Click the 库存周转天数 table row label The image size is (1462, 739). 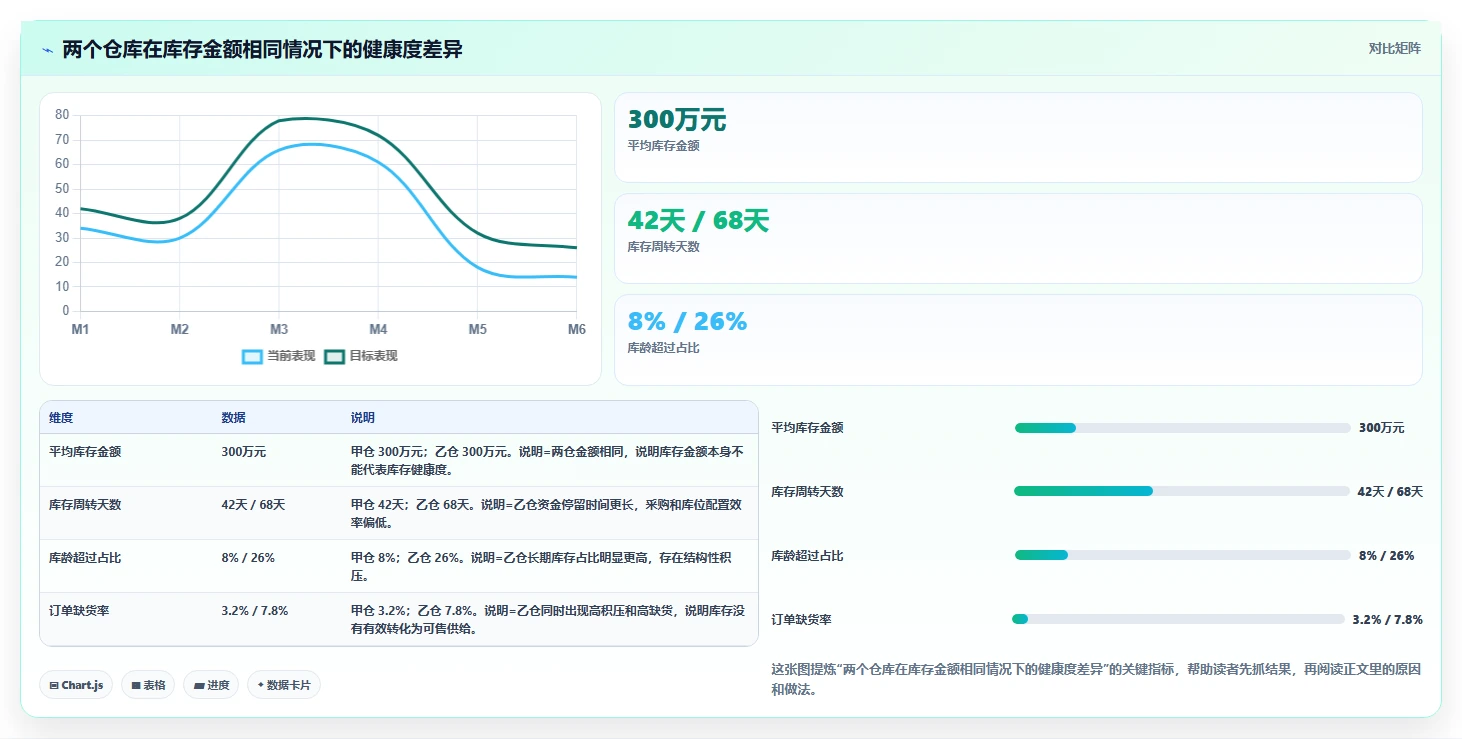[85, 505]
